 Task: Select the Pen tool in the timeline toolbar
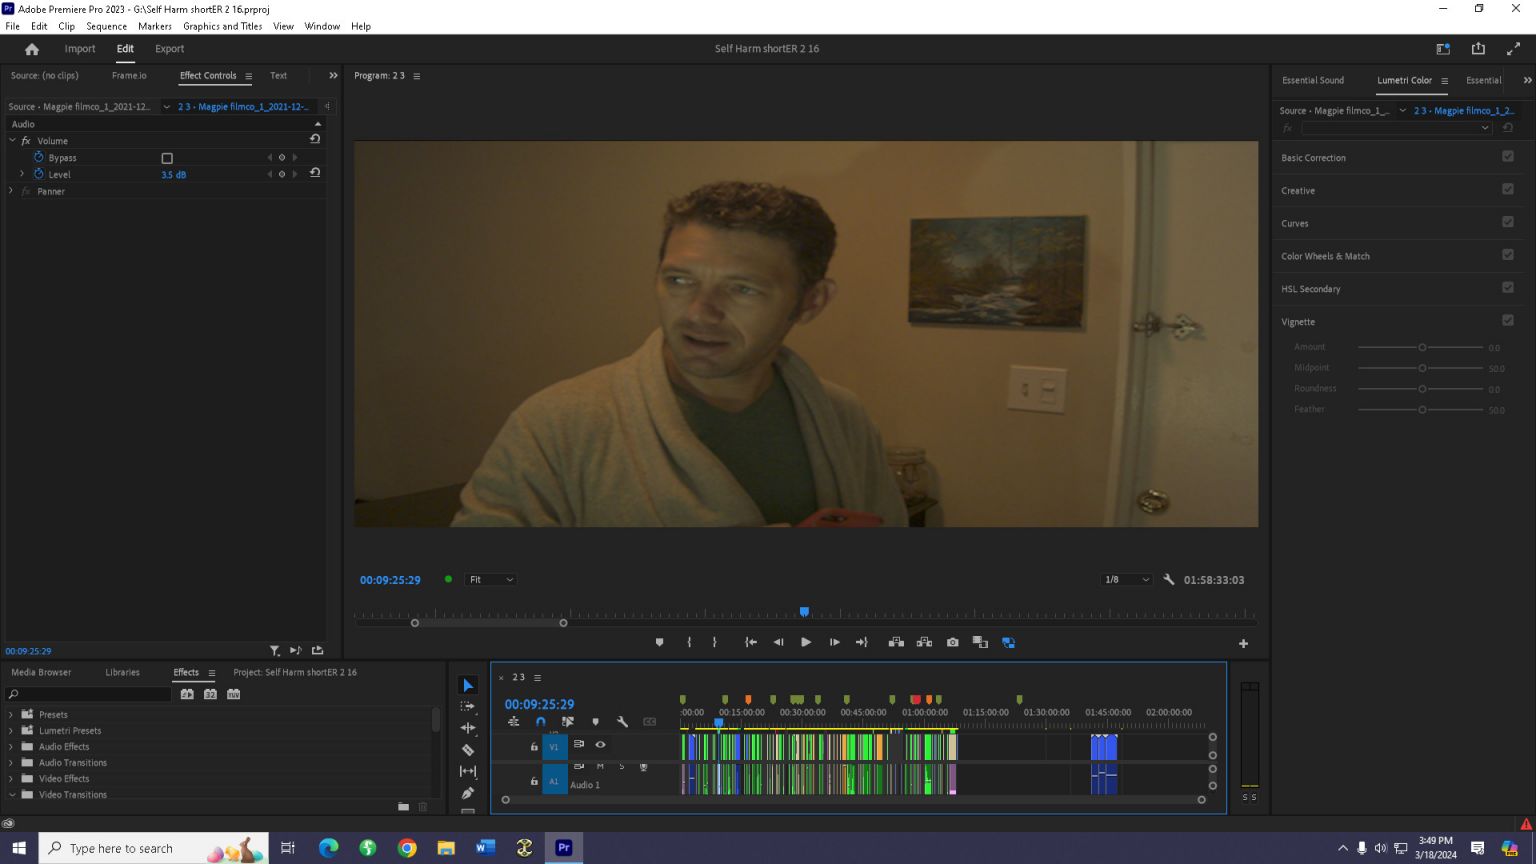[x=467, y=793]
